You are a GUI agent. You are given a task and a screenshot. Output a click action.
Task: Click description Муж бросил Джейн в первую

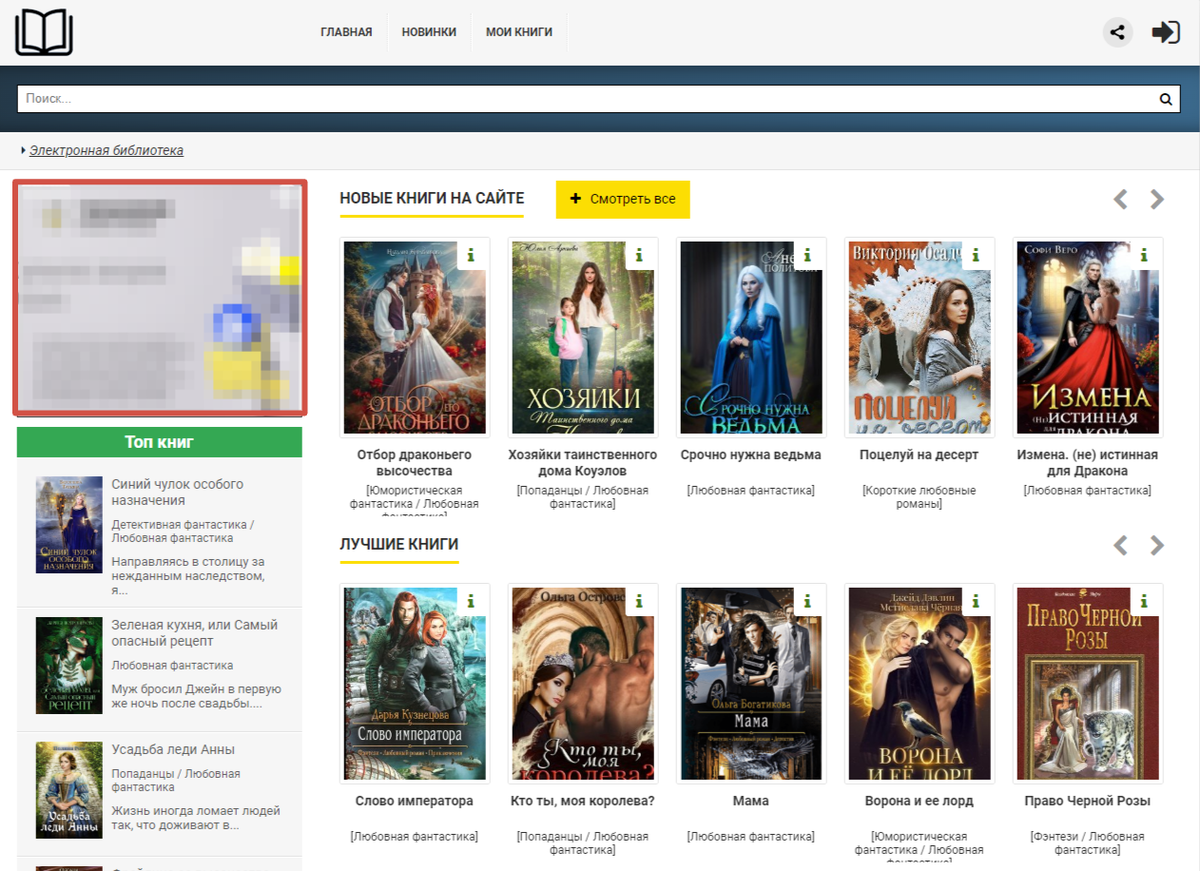tap(196, 696)
